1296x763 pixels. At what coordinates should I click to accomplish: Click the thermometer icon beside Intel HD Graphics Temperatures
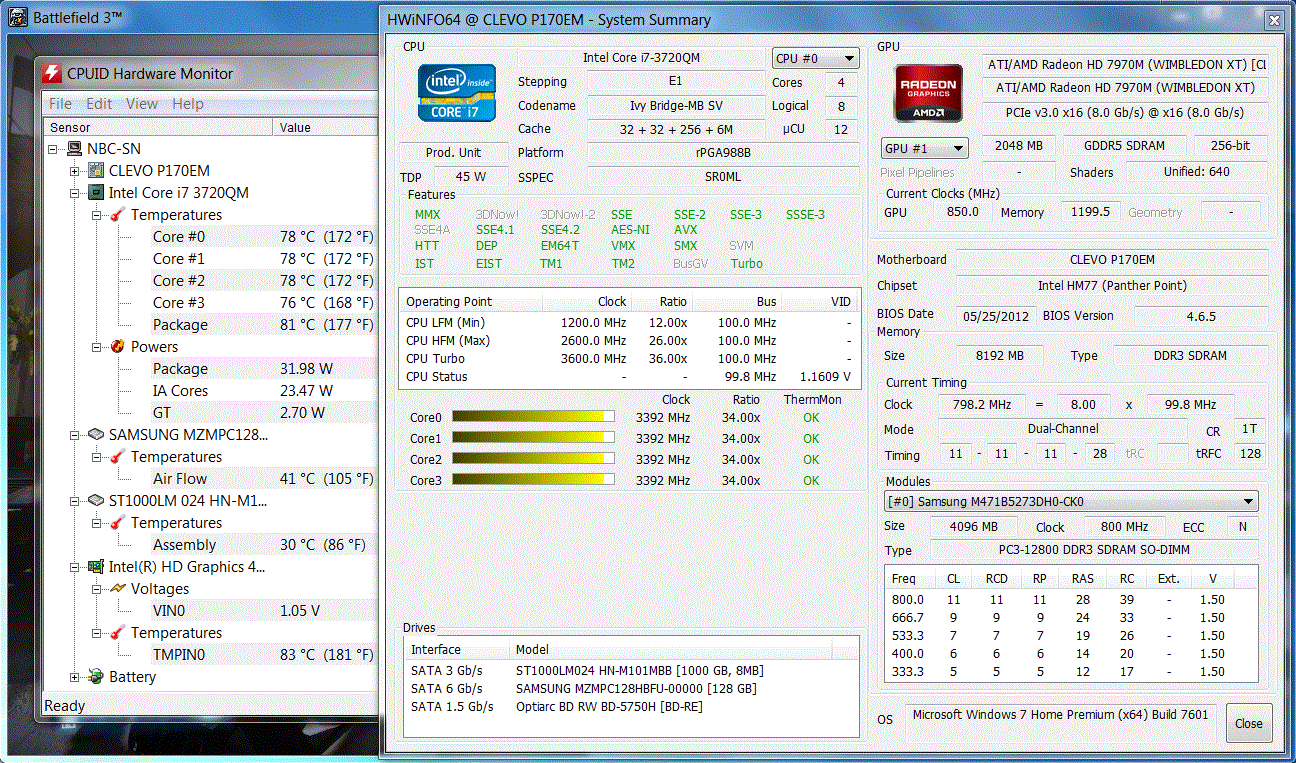(x=118, y=632)
